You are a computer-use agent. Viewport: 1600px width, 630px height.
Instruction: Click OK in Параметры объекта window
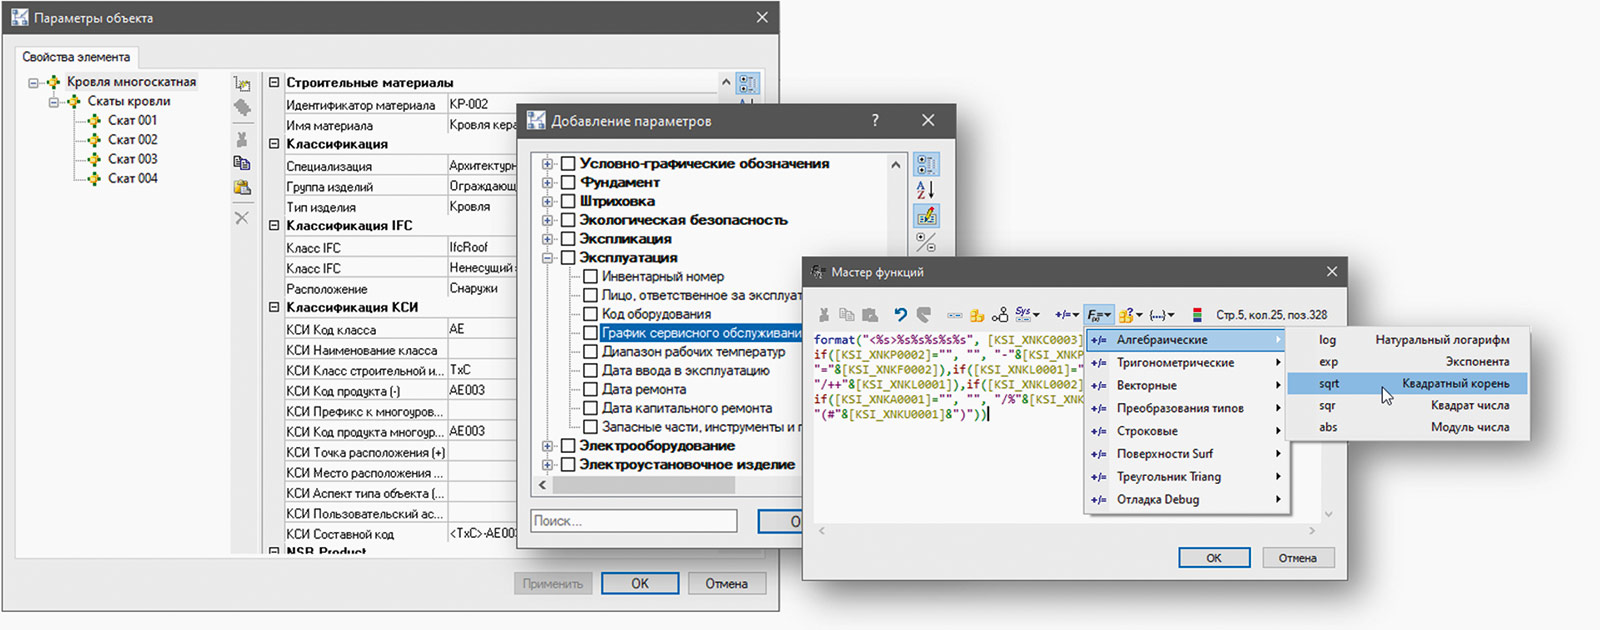click(x=640, y=583)
